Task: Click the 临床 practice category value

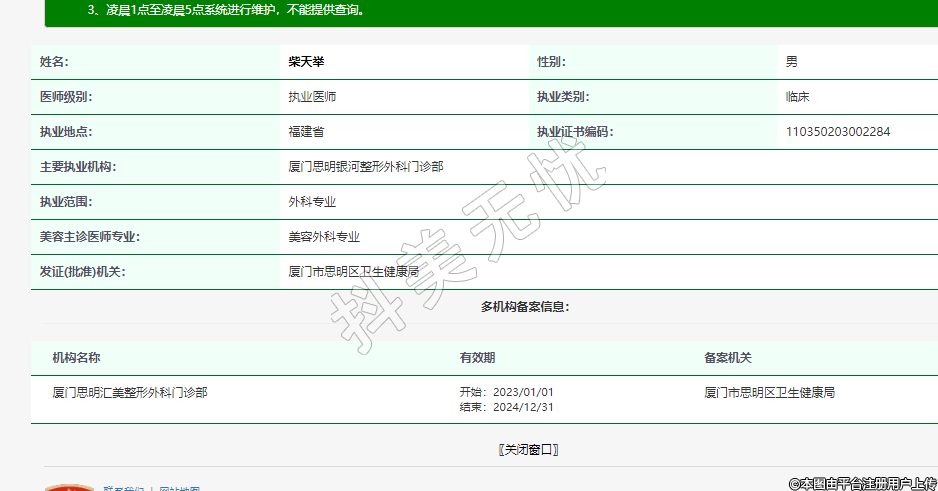Action: coord(797,97)
